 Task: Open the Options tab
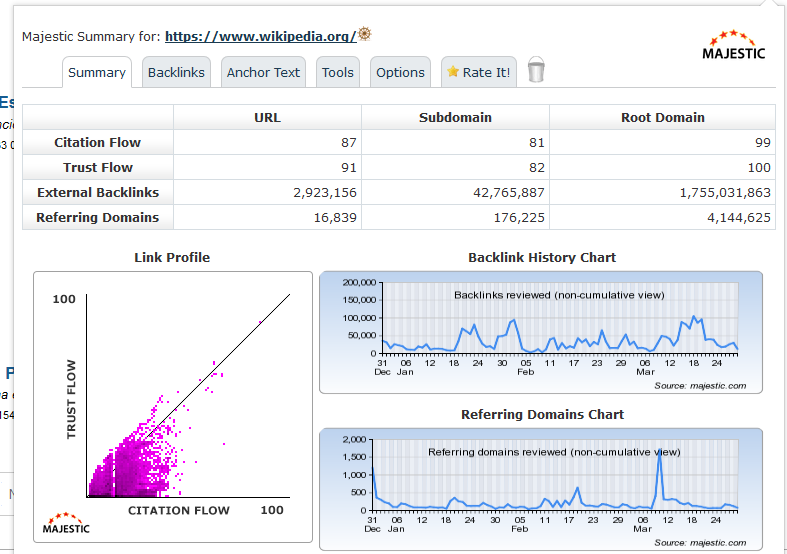[400, 72]
